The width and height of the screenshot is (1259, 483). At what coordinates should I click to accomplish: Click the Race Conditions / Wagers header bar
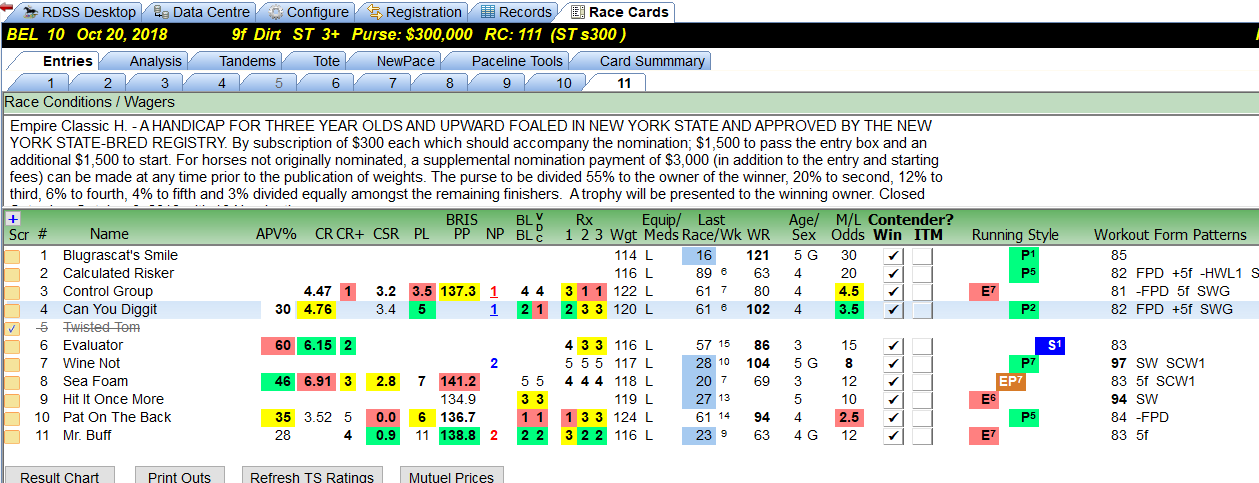coord(630,102)
